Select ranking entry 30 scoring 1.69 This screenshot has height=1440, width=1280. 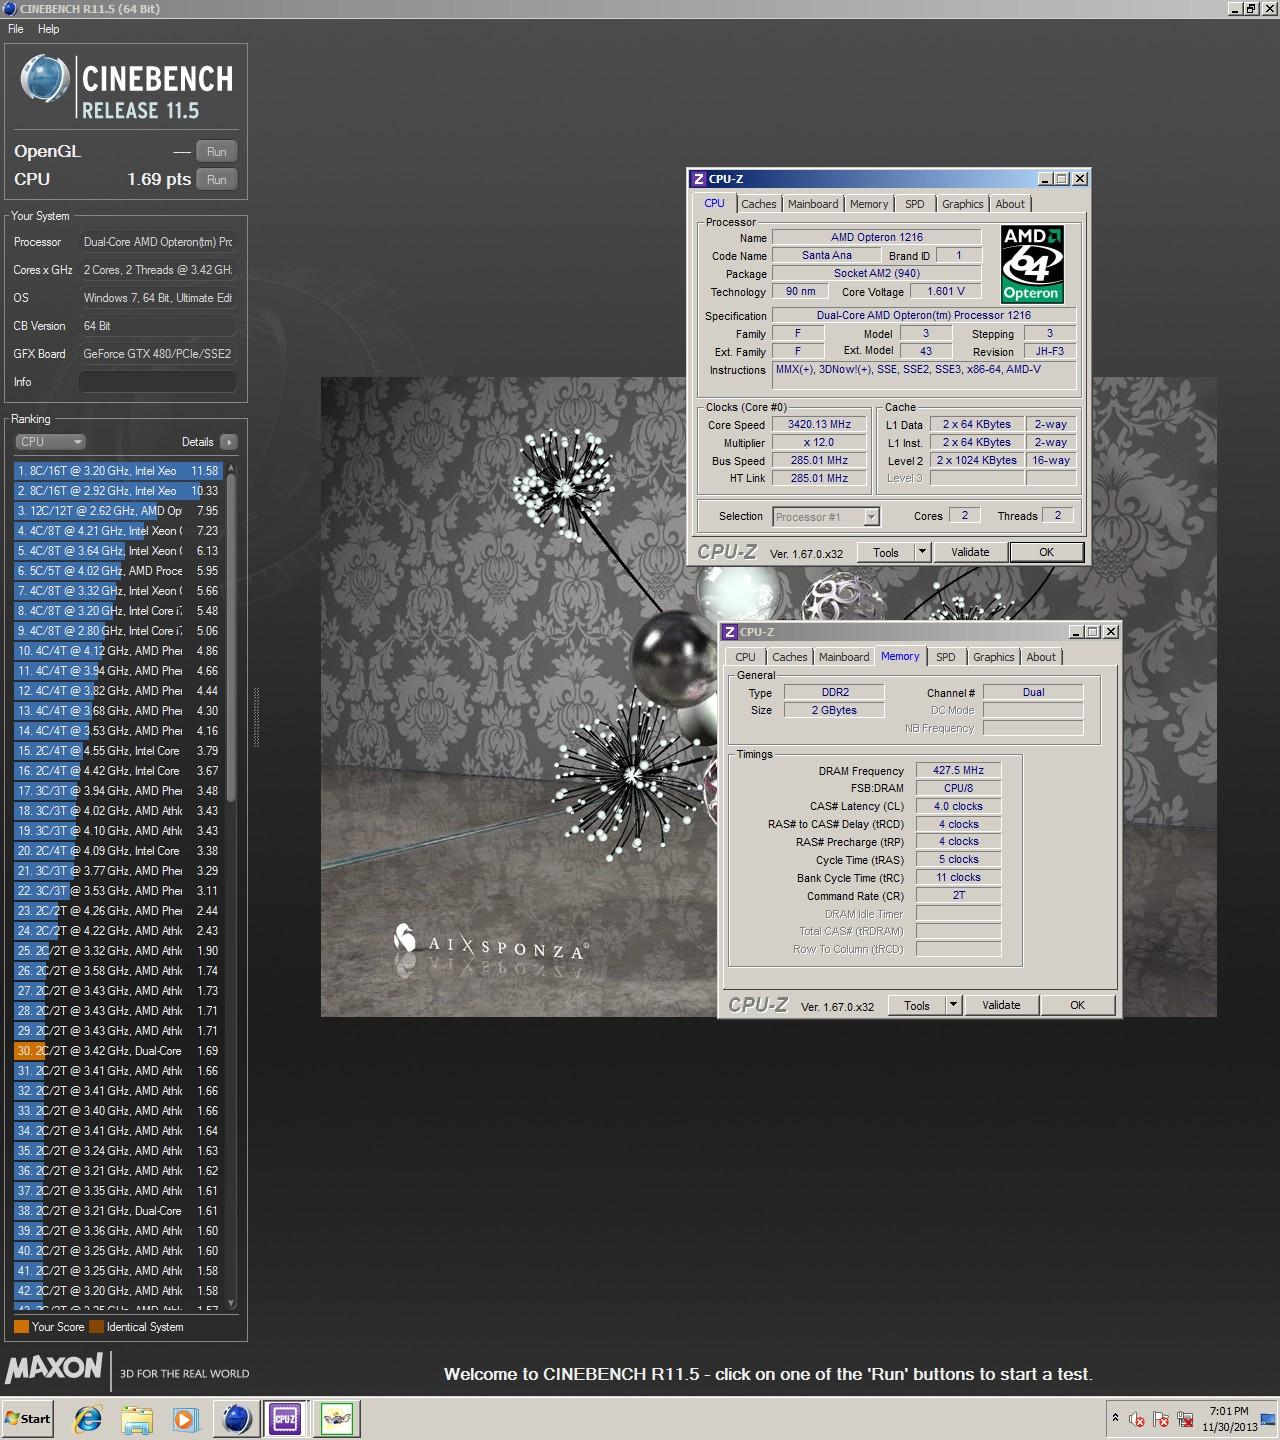pos(118,1050)
